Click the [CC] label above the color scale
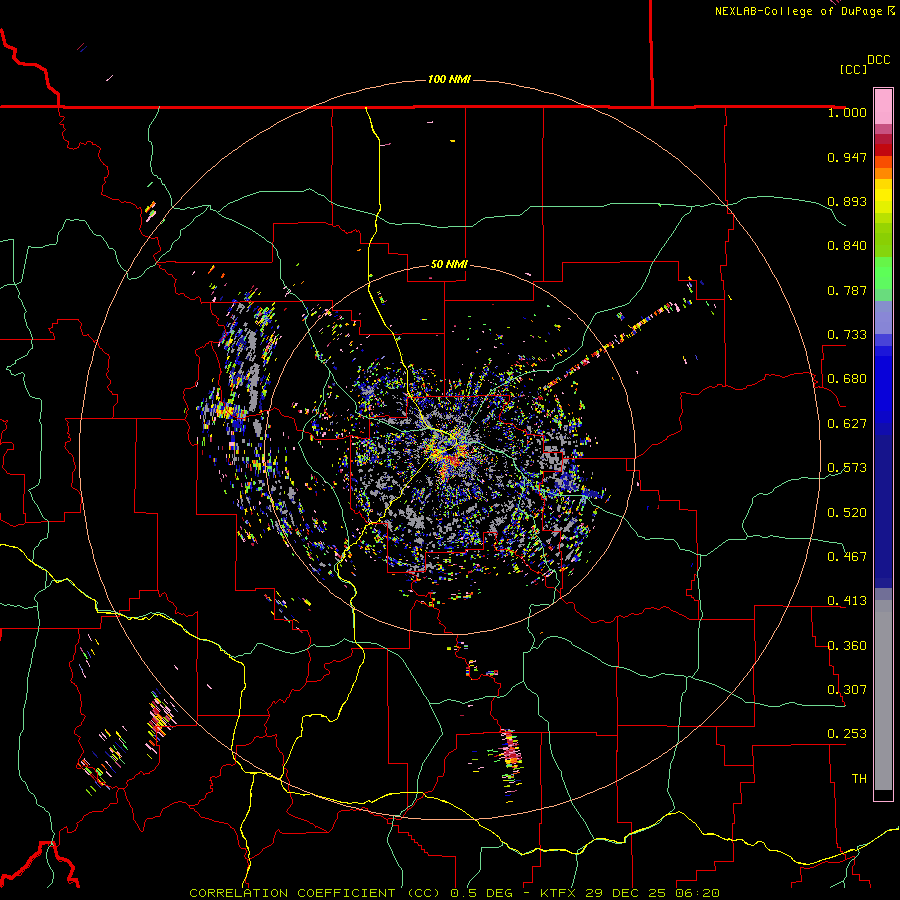The height and width of the screenshot is (900, 900). tap(853, 69)
